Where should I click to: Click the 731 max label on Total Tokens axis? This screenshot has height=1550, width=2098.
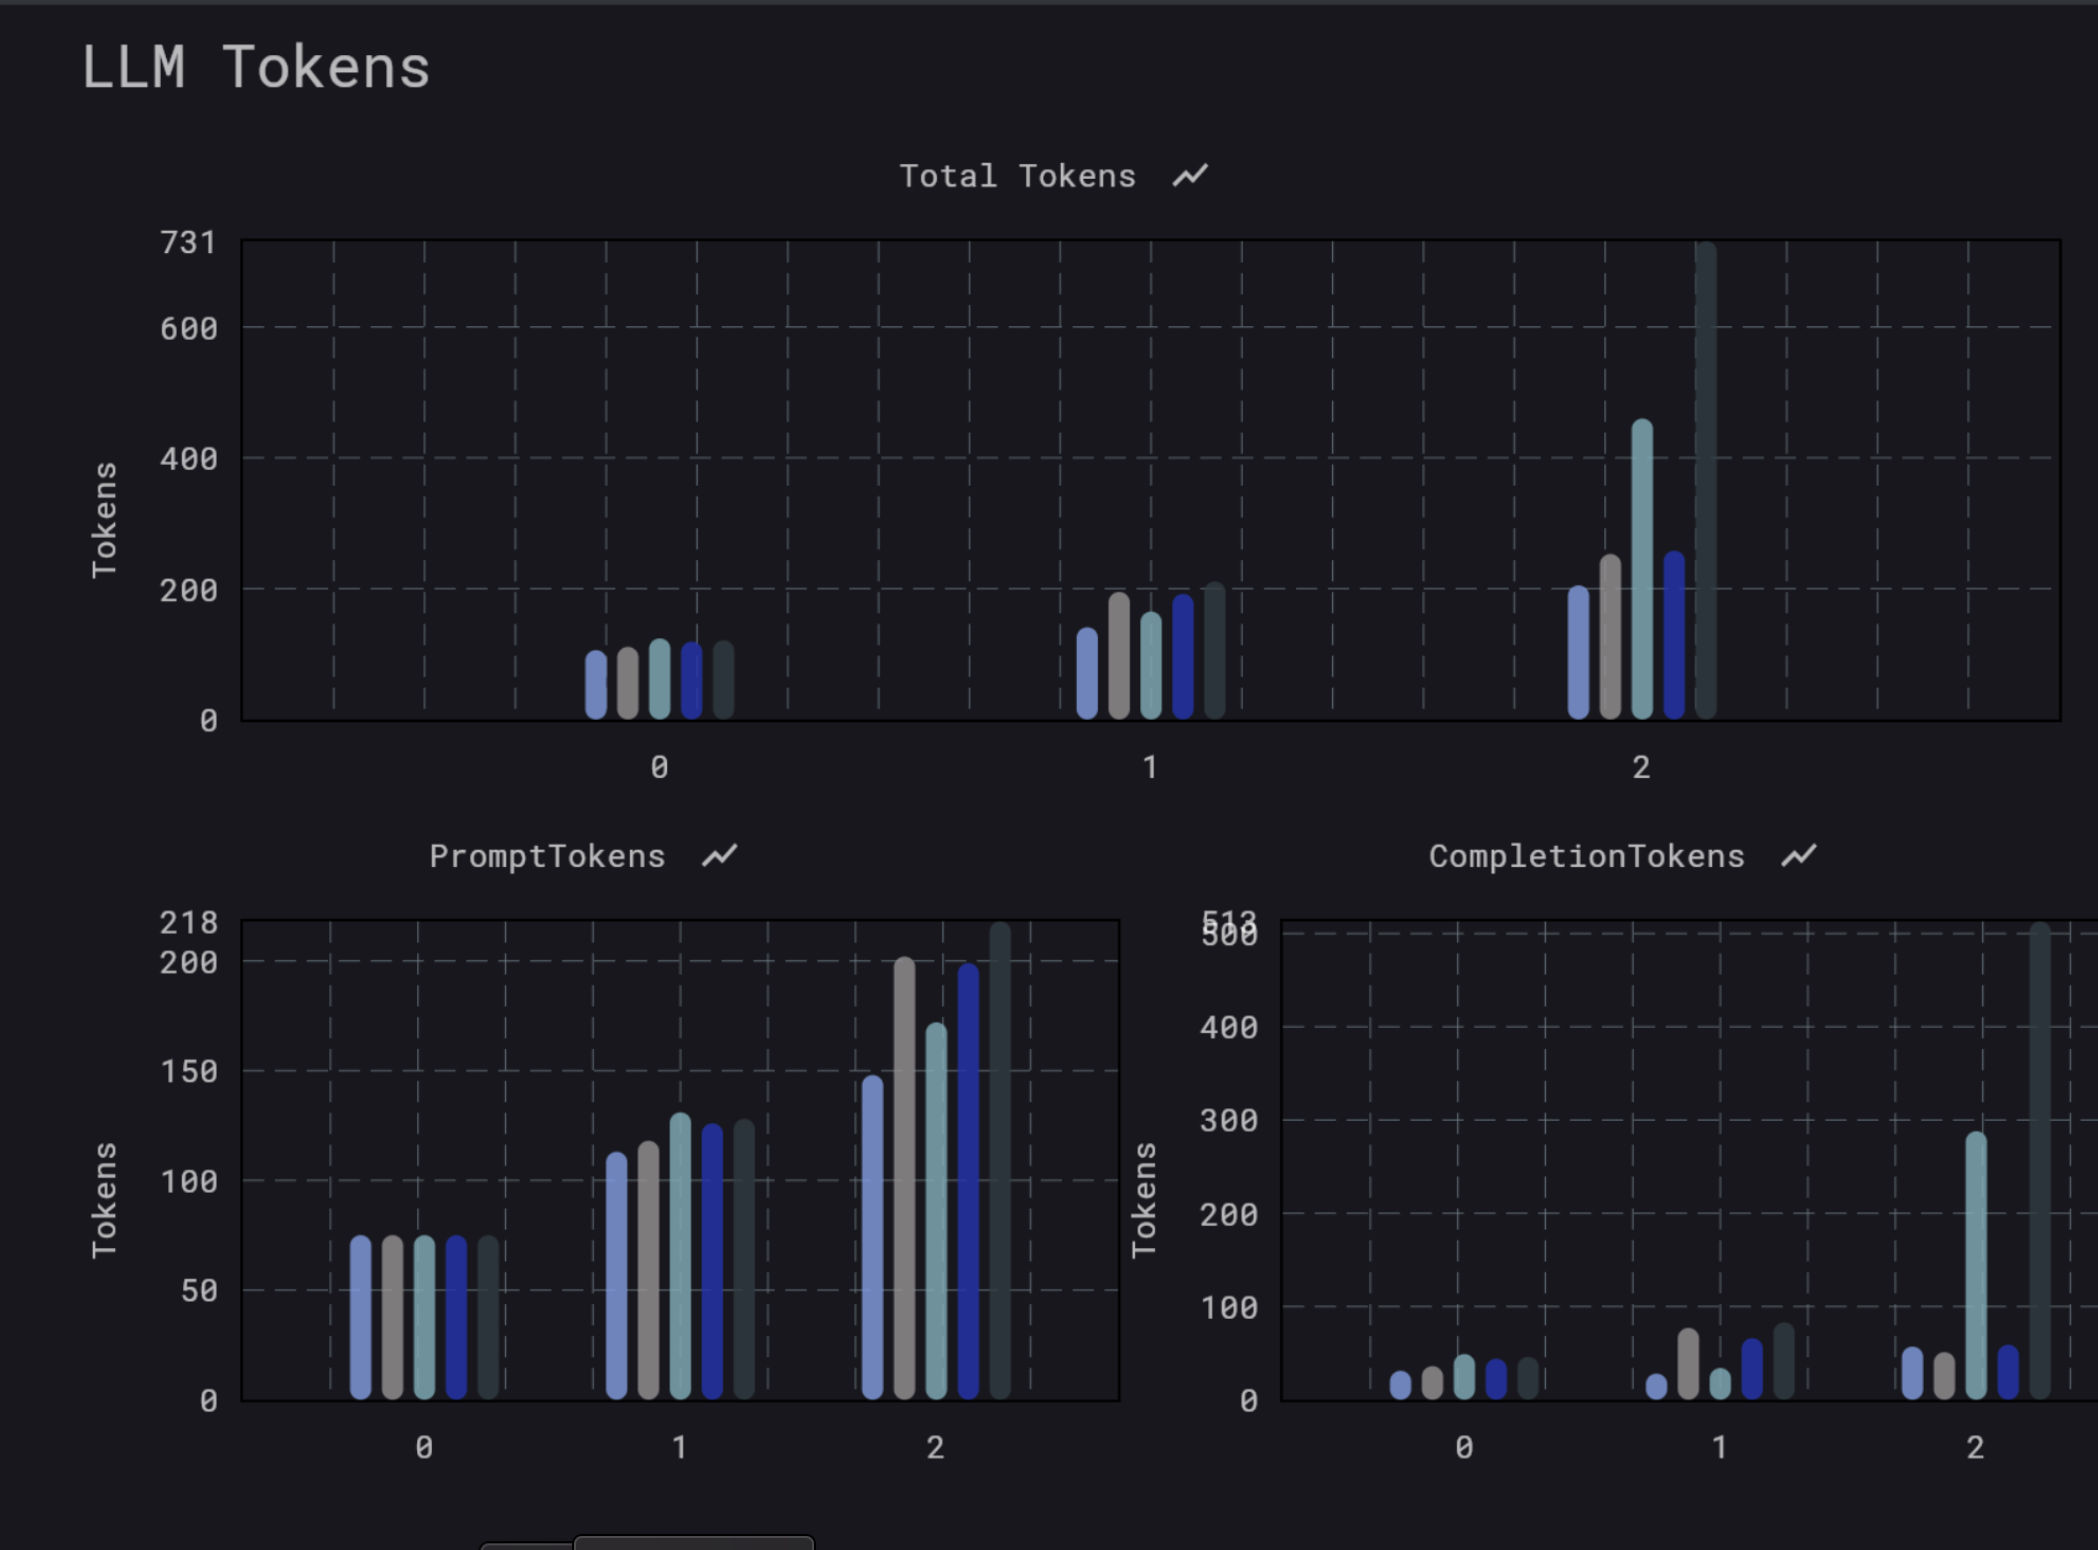click(188, 243)
